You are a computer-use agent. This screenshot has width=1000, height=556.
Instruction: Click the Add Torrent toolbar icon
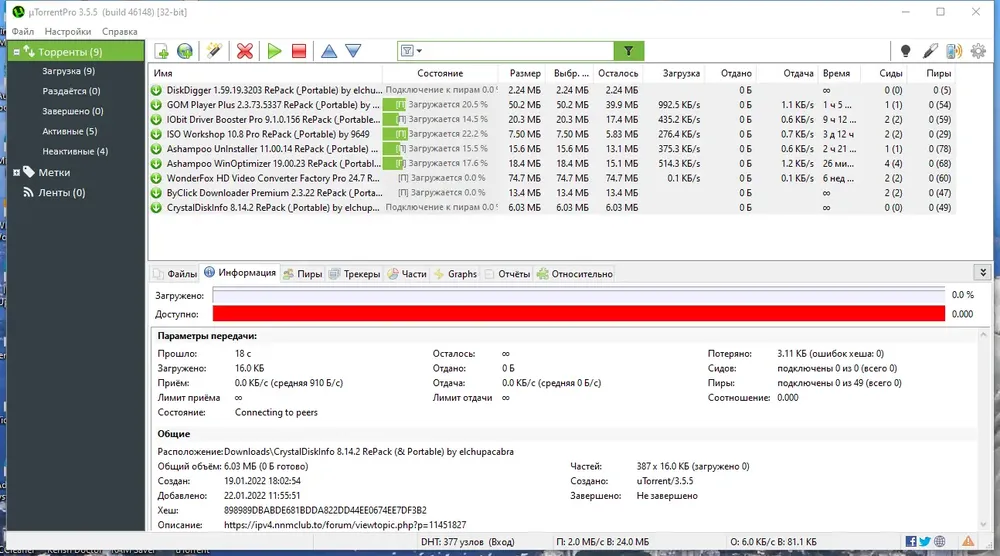(161, 51)
